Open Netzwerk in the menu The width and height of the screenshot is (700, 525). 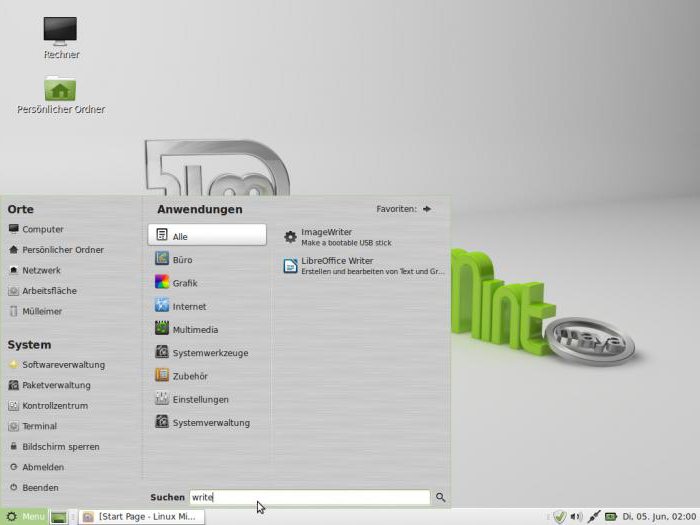(x=34, y=270)
